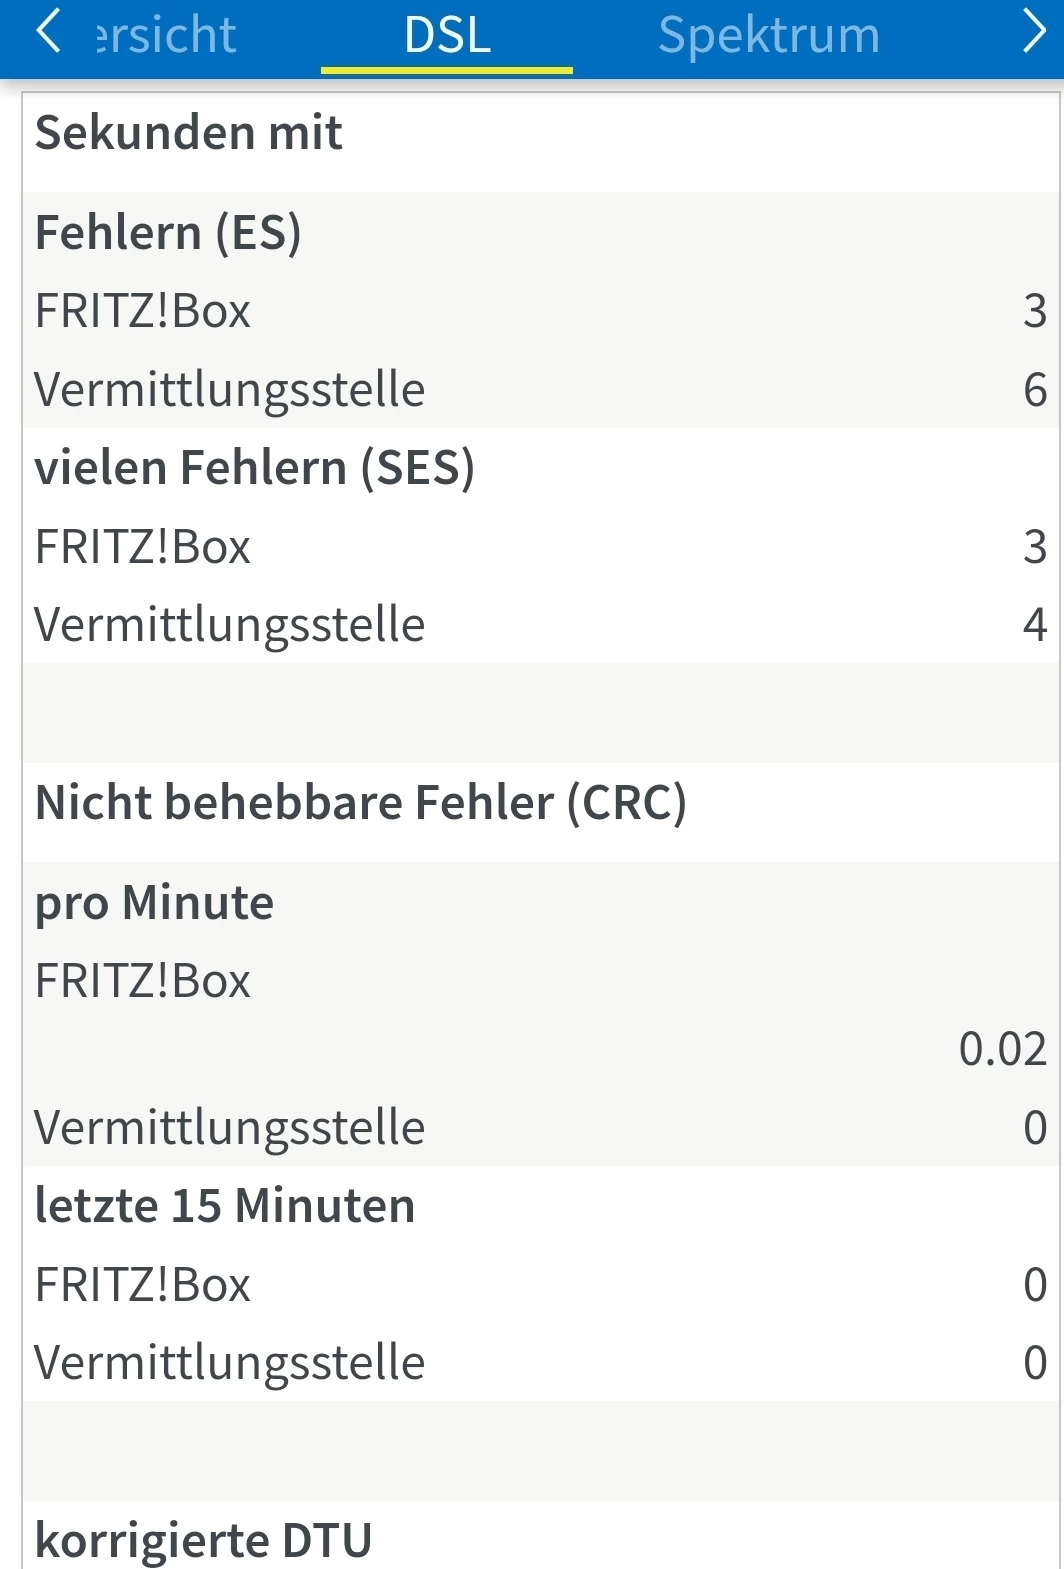This screenshot has height=1569, width=1064.
Task: Tap the Vermittlungsstelle ES value 6
Action: 1034,390
